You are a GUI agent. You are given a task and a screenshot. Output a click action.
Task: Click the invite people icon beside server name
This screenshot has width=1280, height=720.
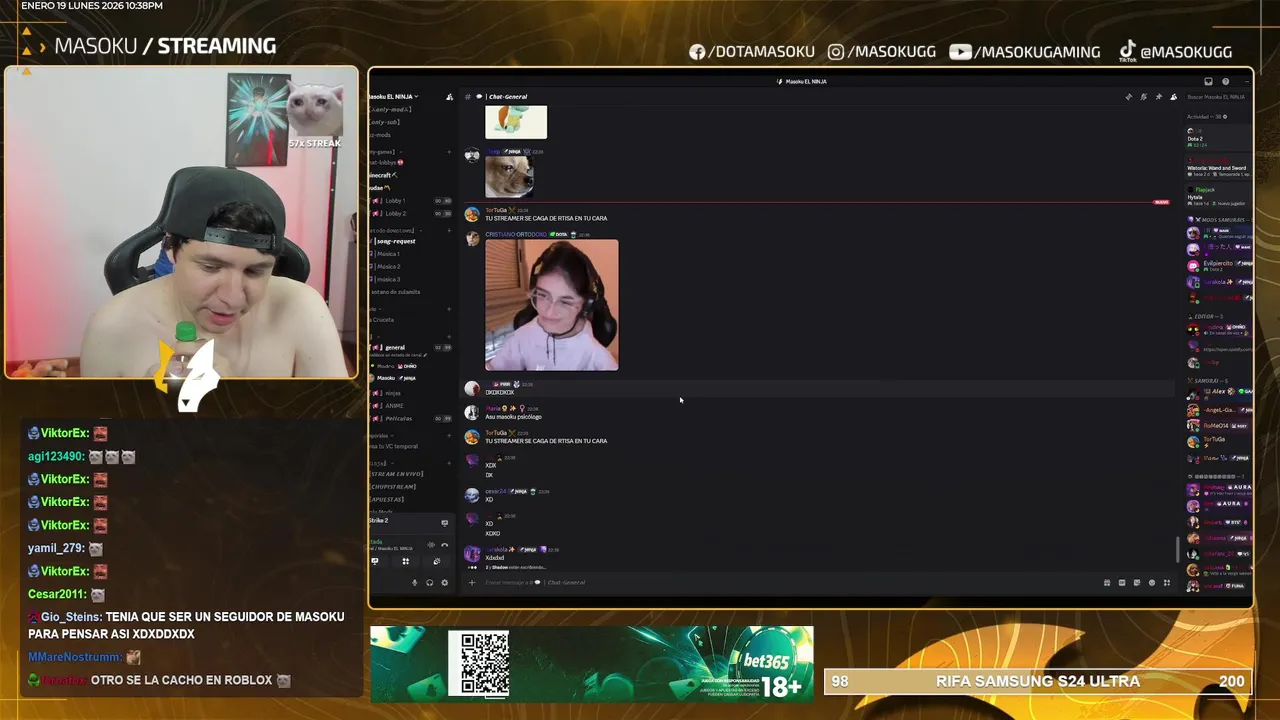click(450, 97)
